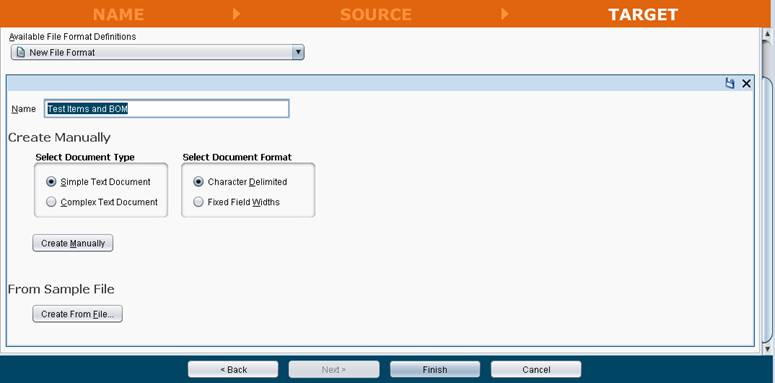775x383 pixels.
Task: Expand dropdown arrow next to New File Format
Action: 298,52
